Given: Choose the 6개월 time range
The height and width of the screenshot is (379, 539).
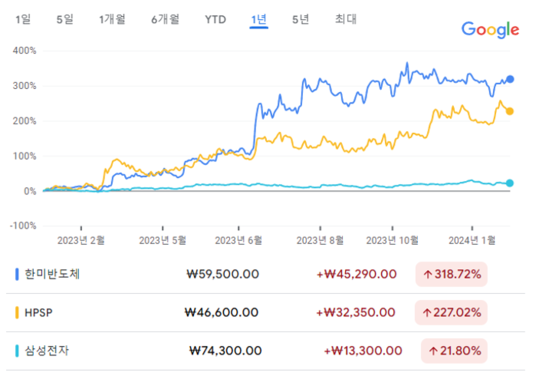Looking at the screenshot, I should 165,20.
